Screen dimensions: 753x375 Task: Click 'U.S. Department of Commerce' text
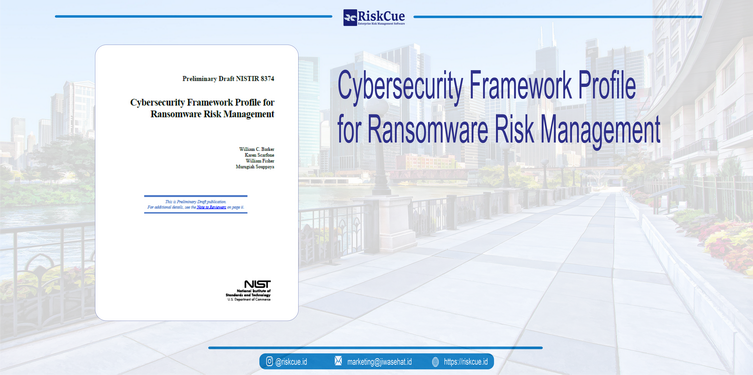249,299
